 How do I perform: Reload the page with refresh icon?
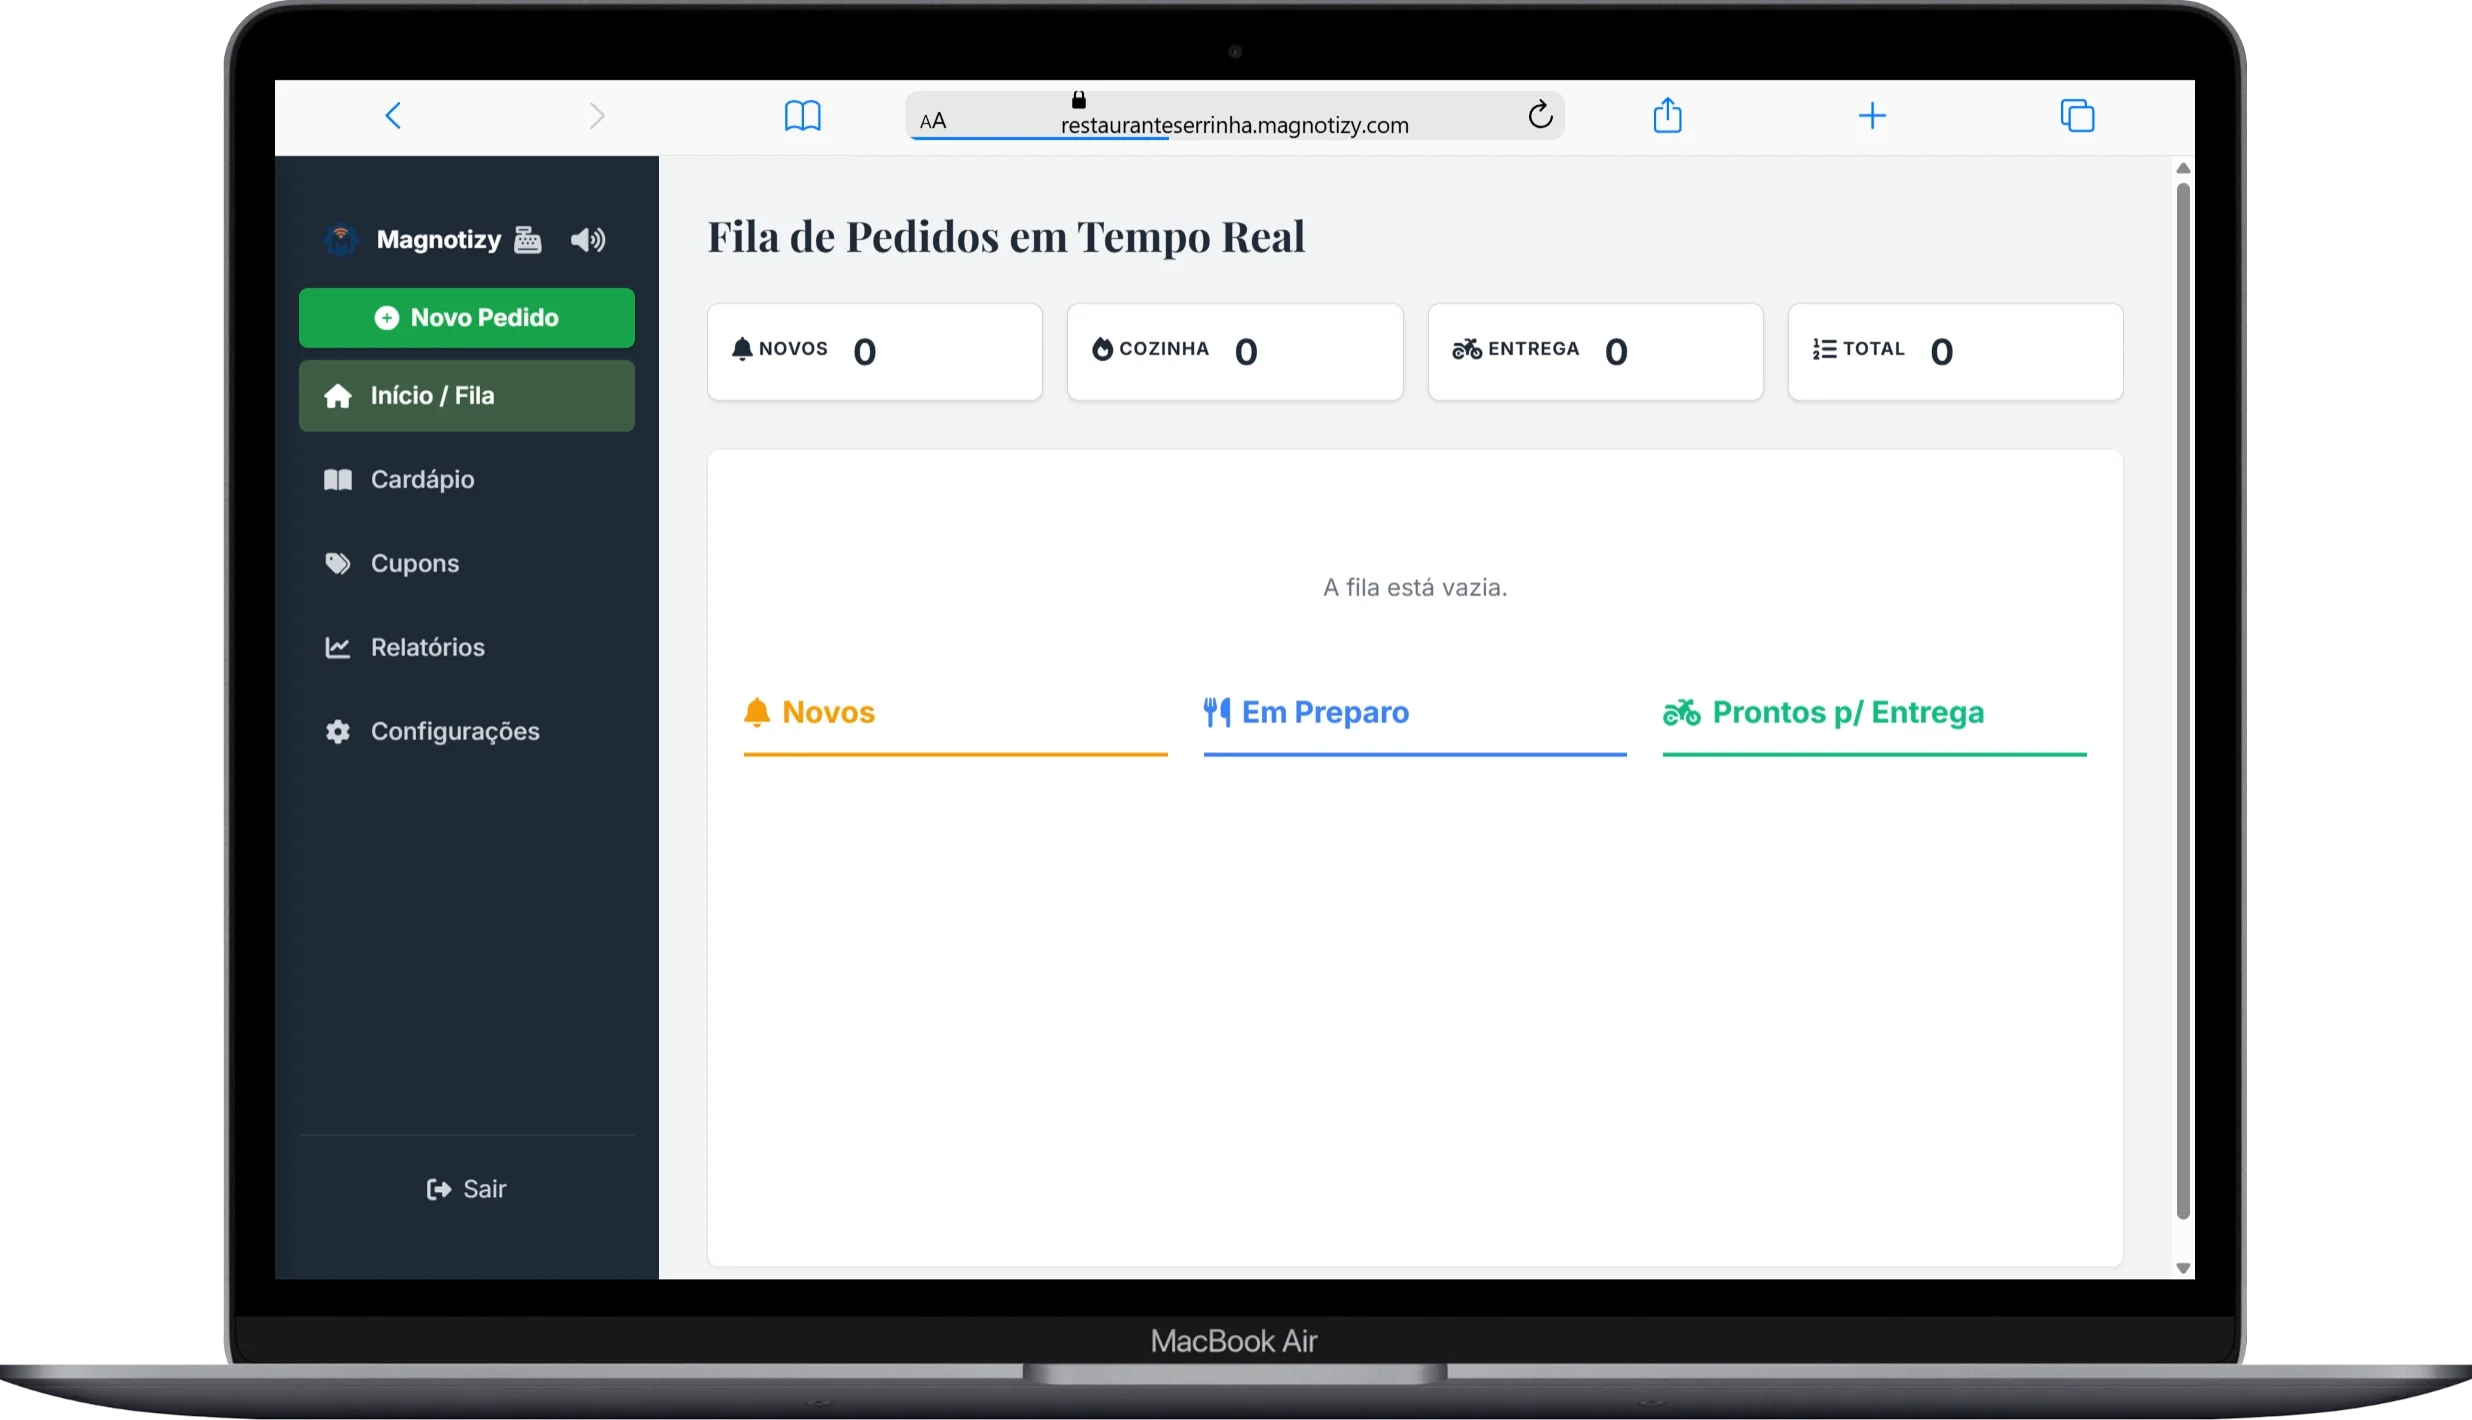(x=1540, y=116)
